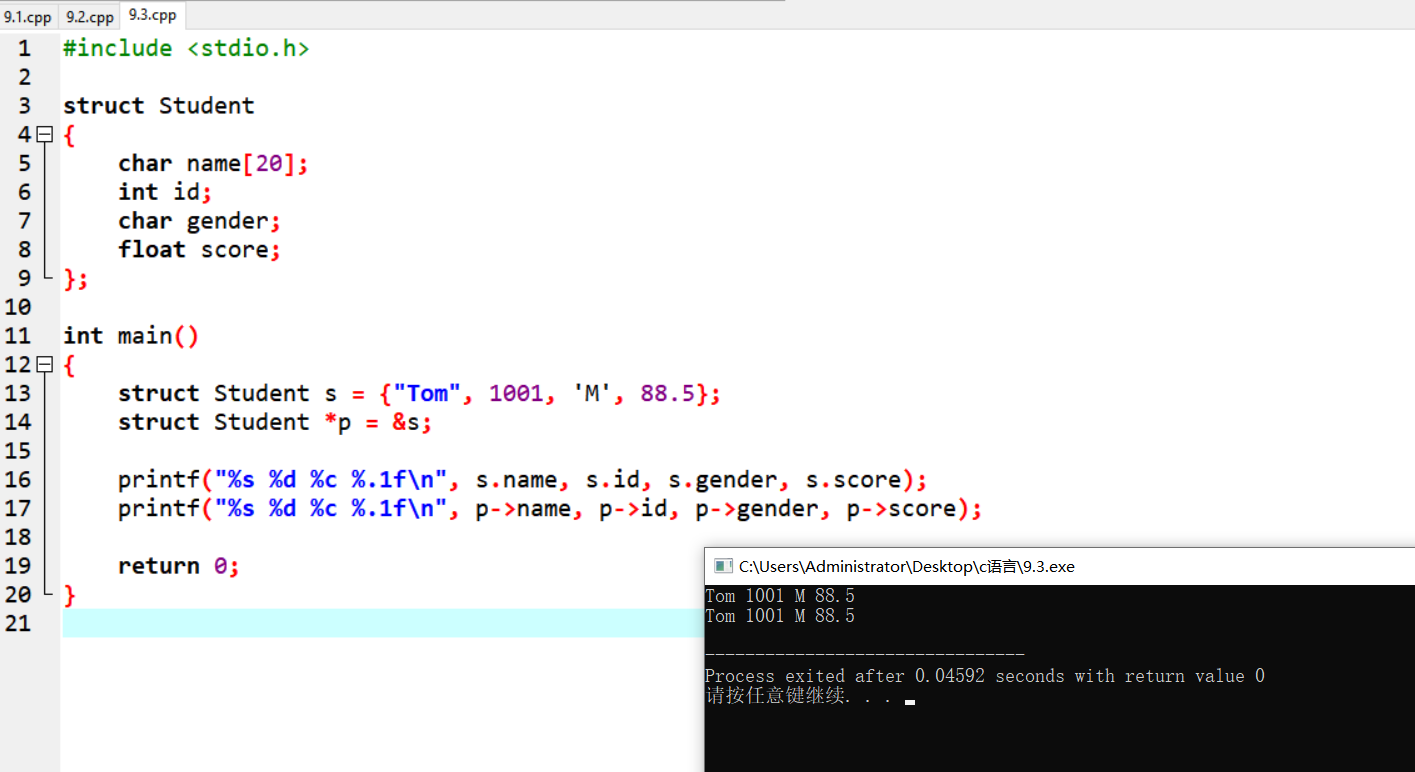The image size is (1415, 772).
Task: Click the console window icon in title bar
Action: [723, 566]
